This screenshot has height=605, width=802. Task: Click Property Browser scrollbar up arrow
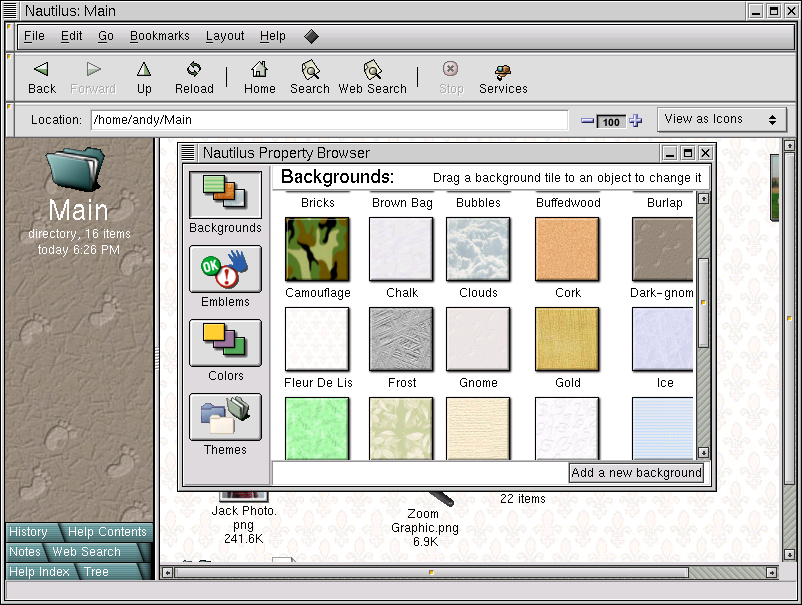tap(703, 198)
